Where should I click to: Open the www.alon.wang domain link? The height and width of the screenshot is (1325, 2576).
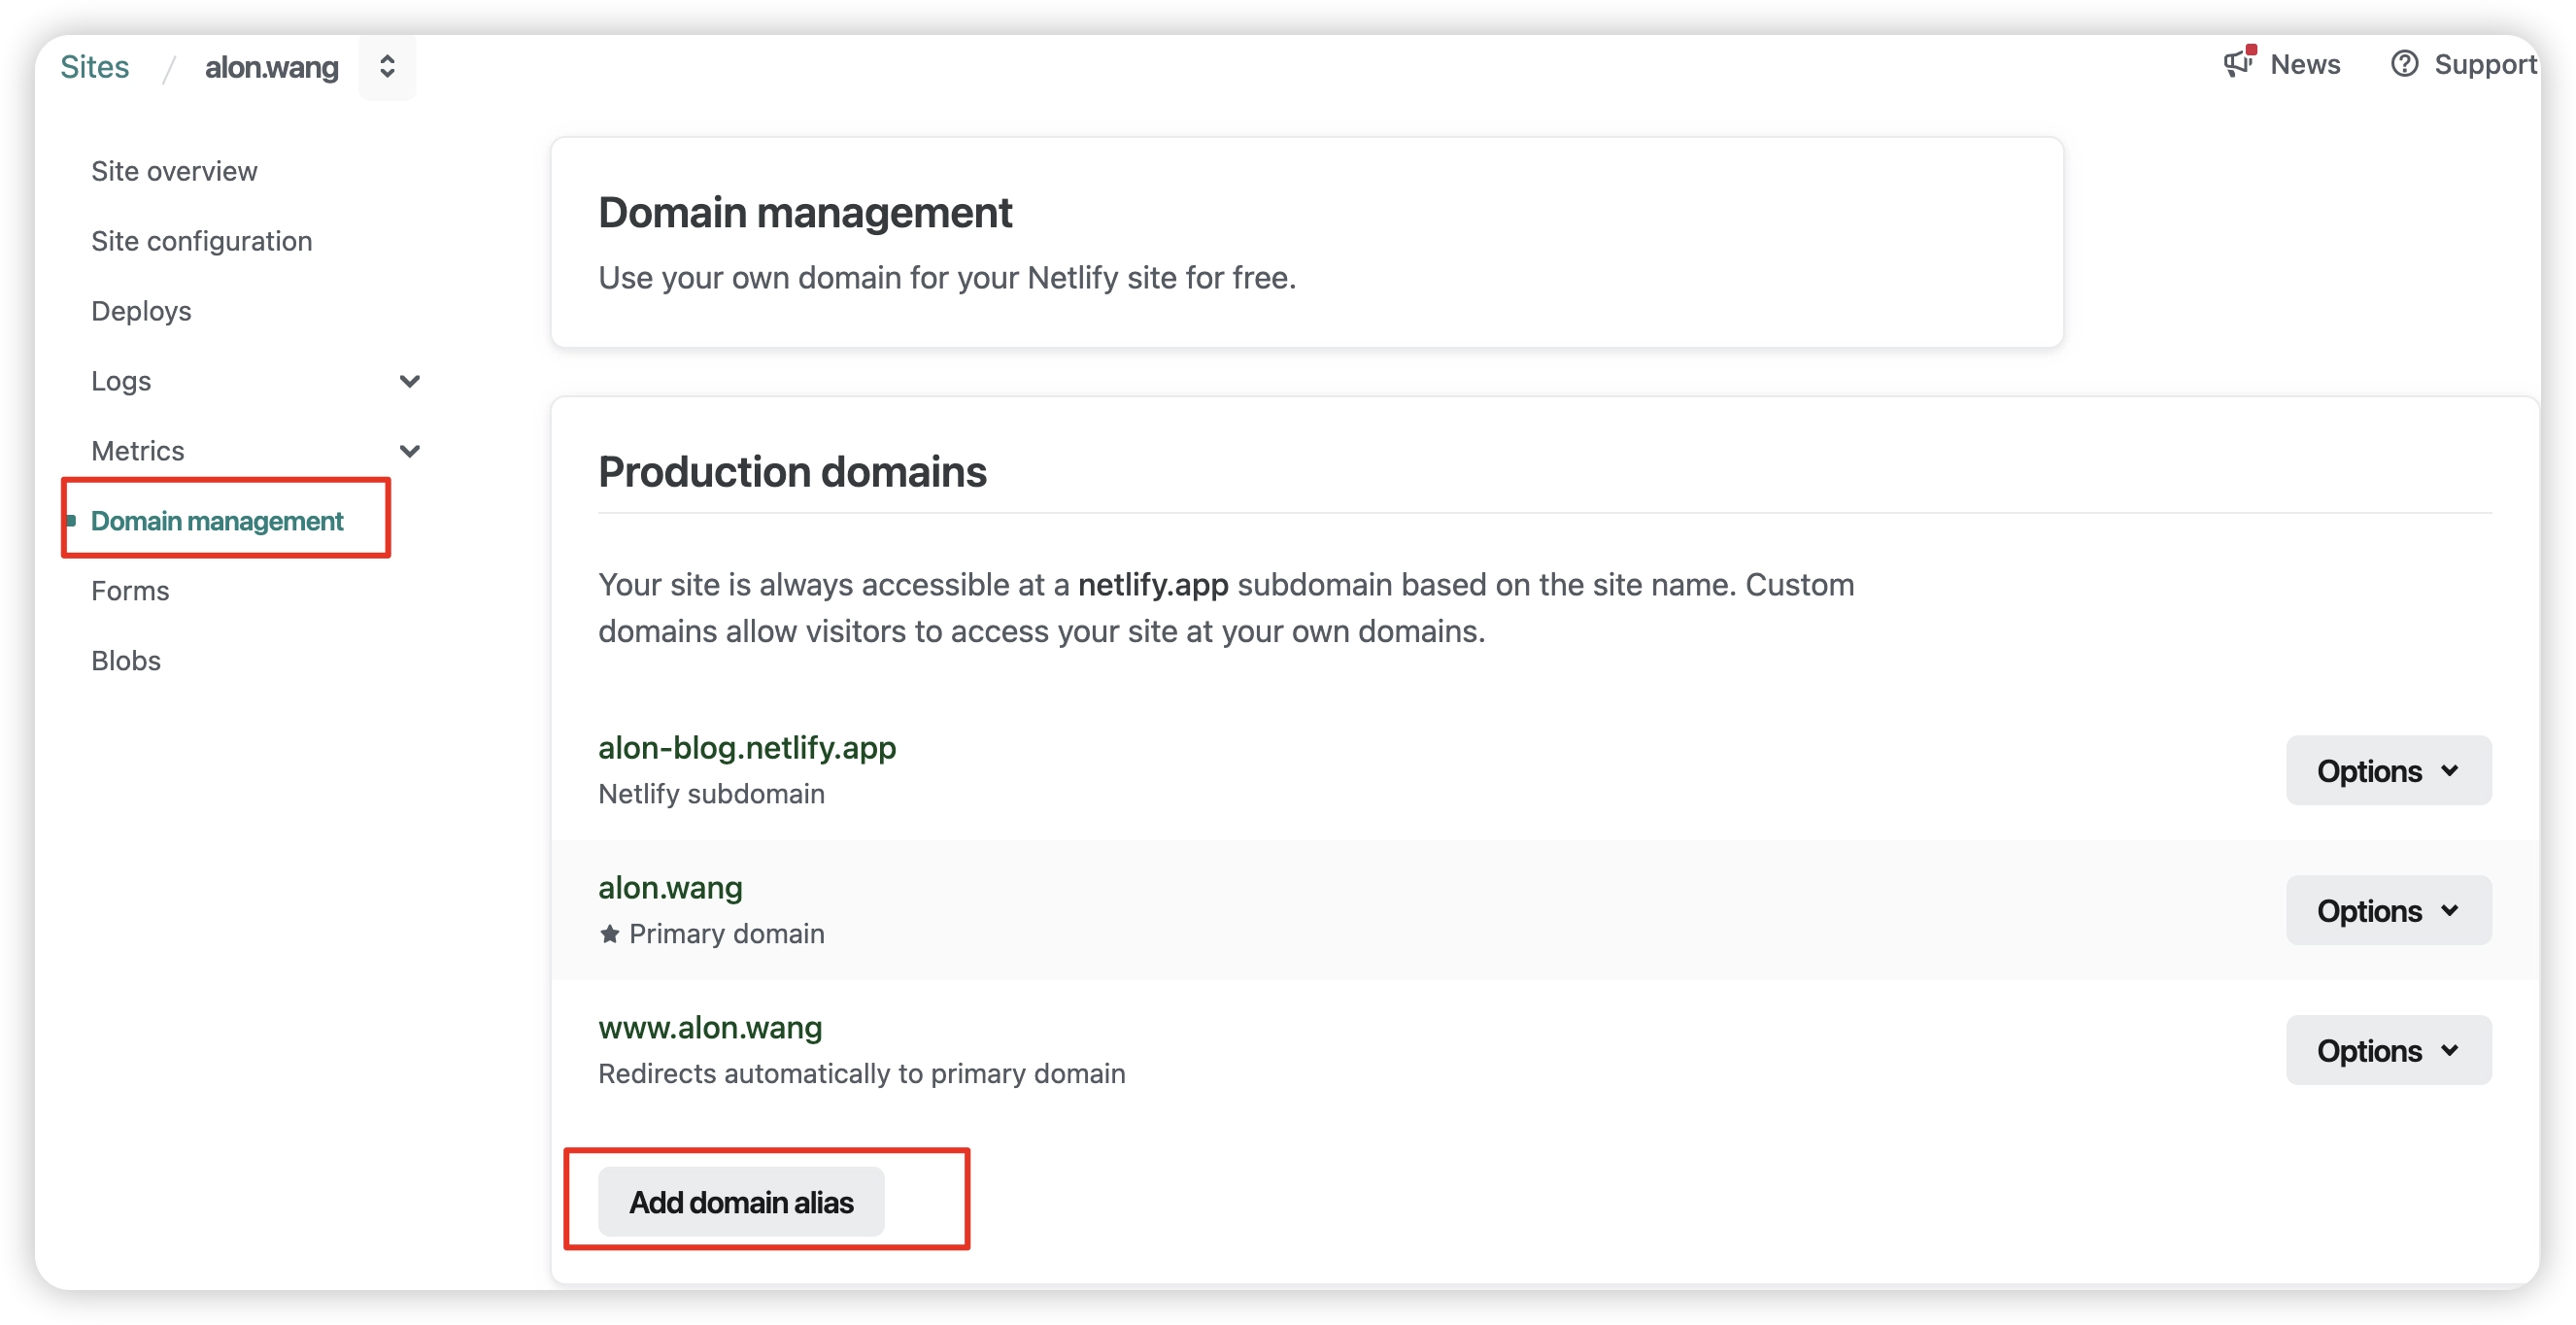710,1028
